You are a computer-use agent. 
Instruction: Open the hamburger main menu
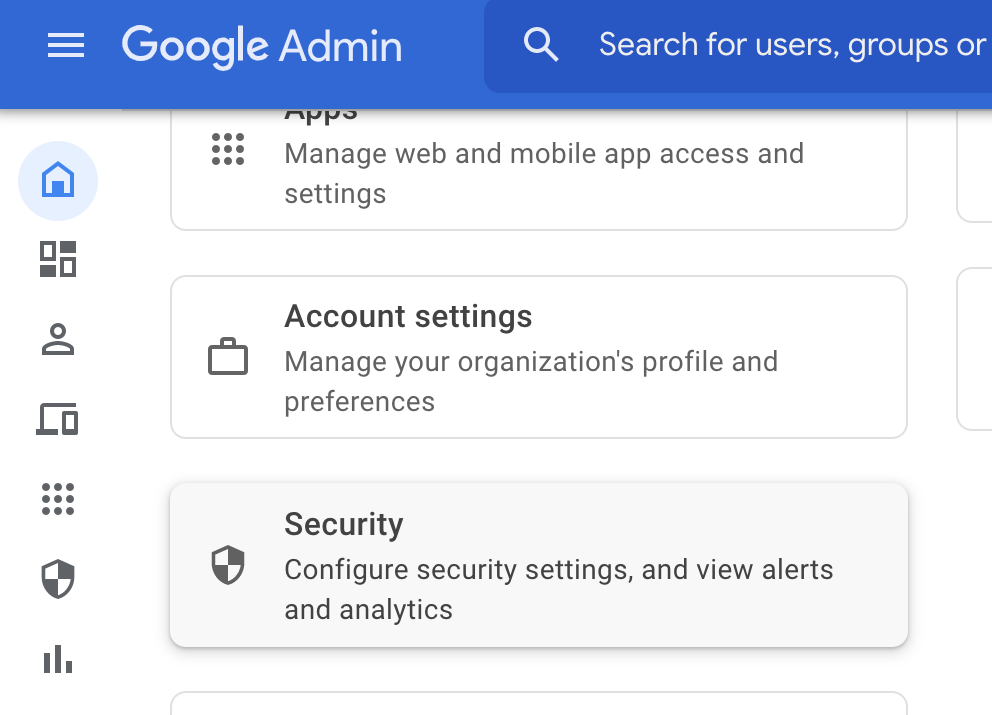click(66, 46)
